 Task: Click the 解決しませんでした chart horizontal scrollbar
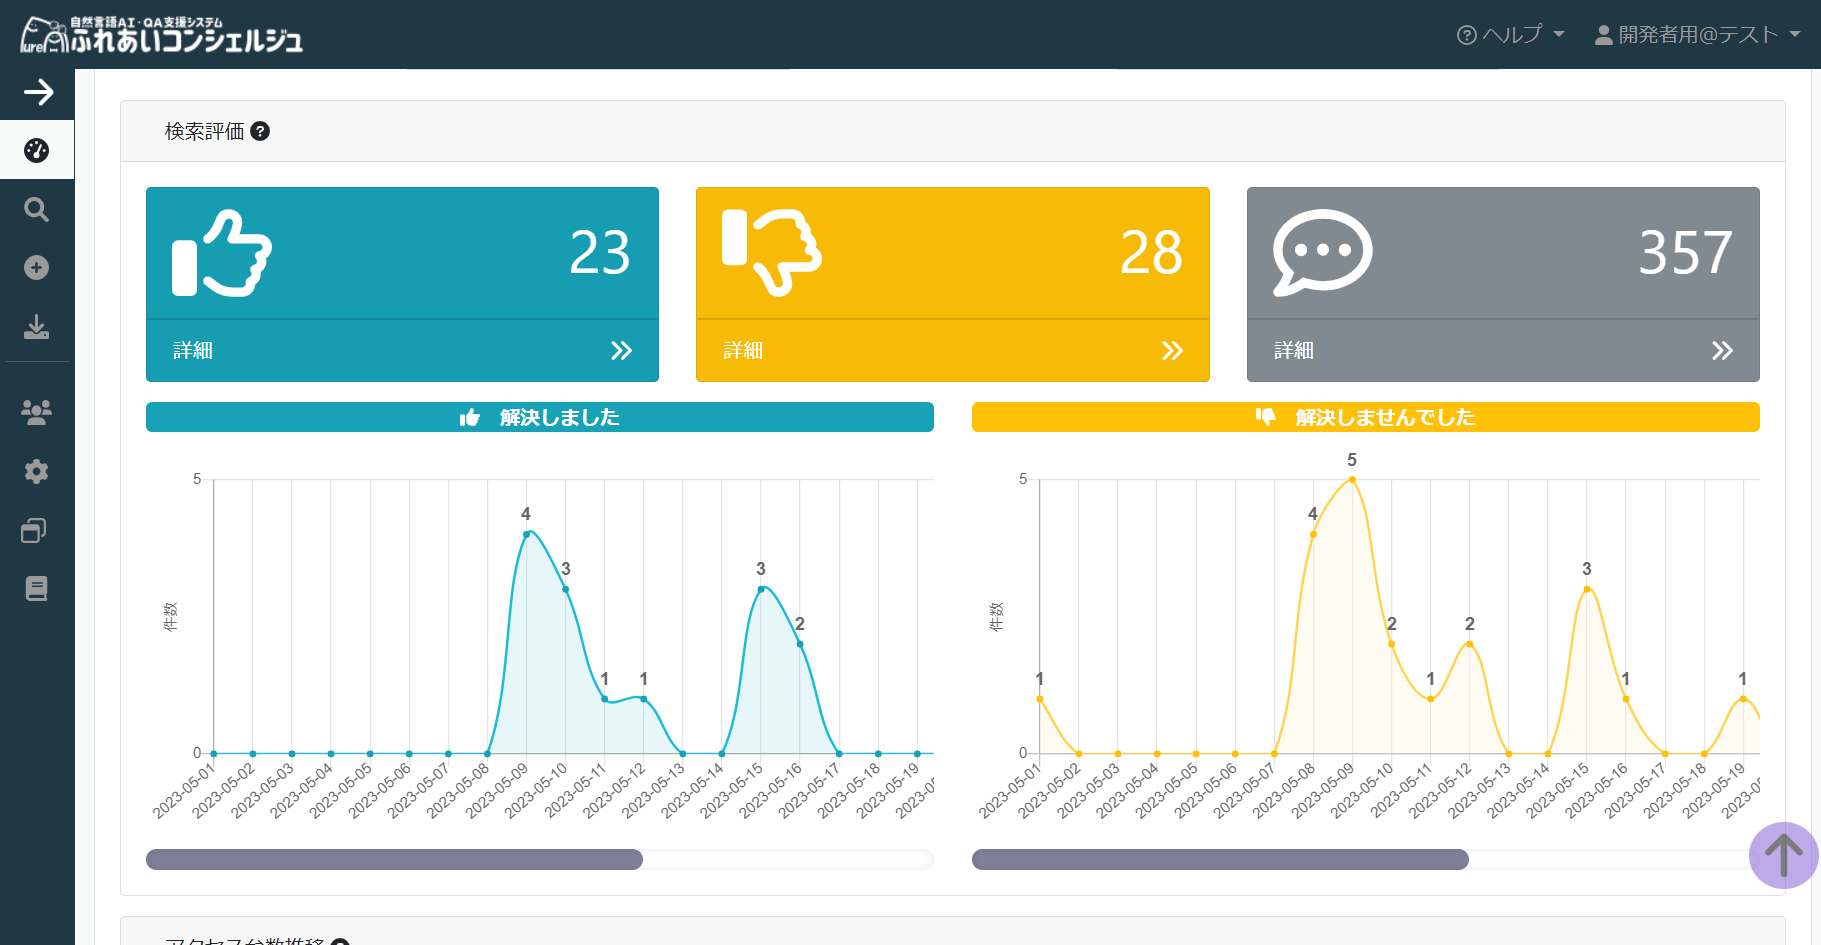(1220, 860)
